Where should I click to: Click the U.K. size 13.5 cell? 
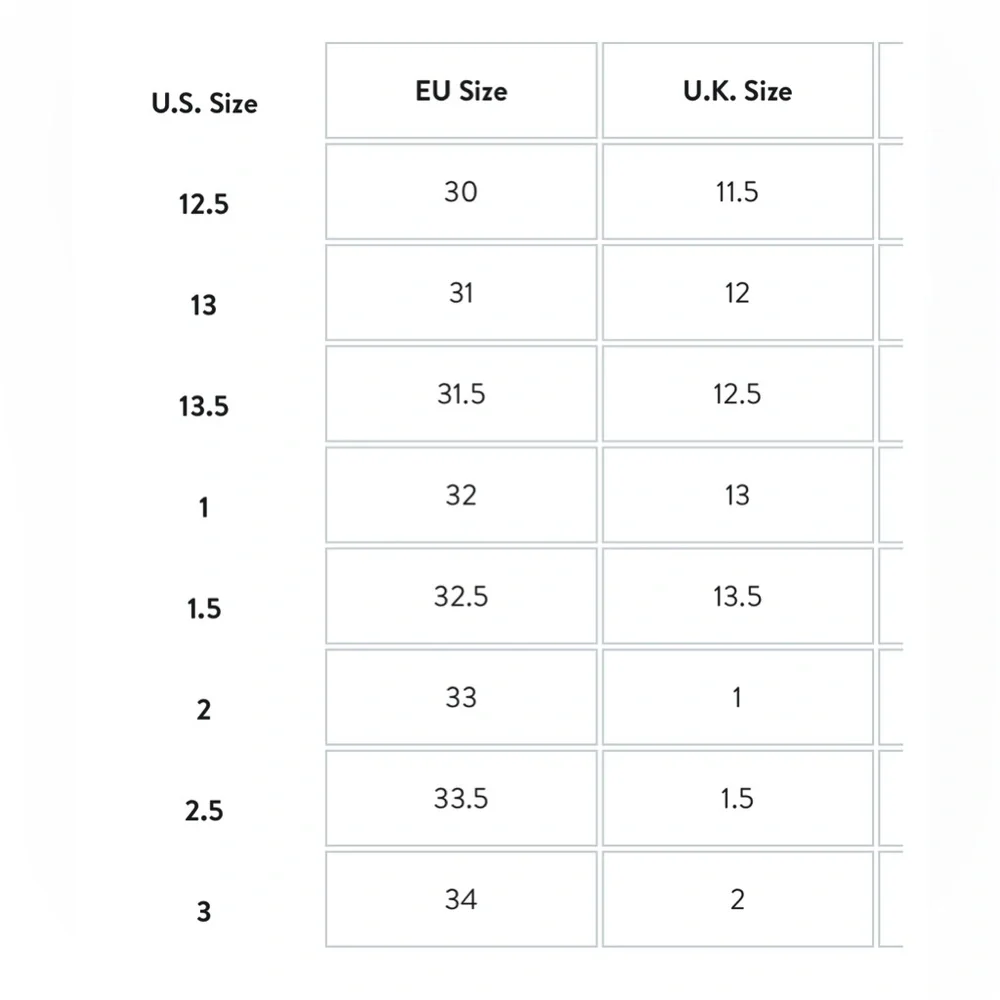(737, 596)
